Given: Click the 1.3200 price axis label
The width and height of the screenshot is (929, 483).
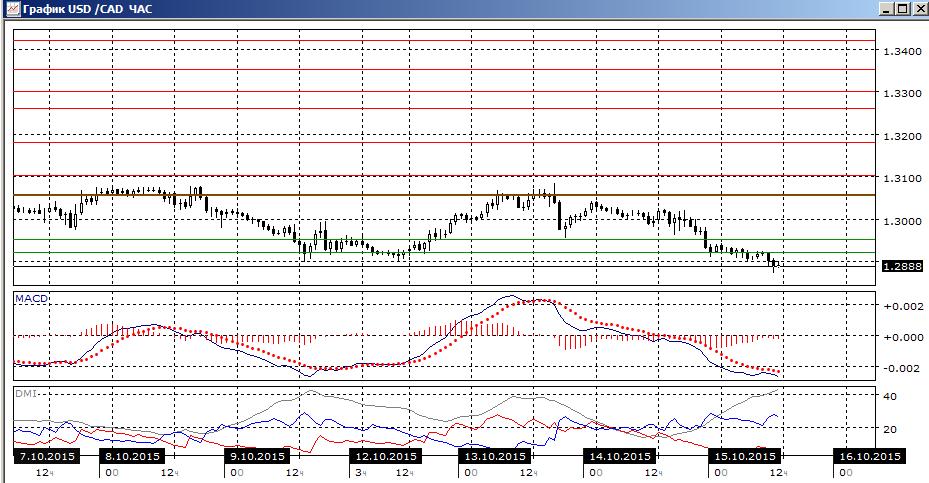Looking at the screenshot, I should click(902, 136).
